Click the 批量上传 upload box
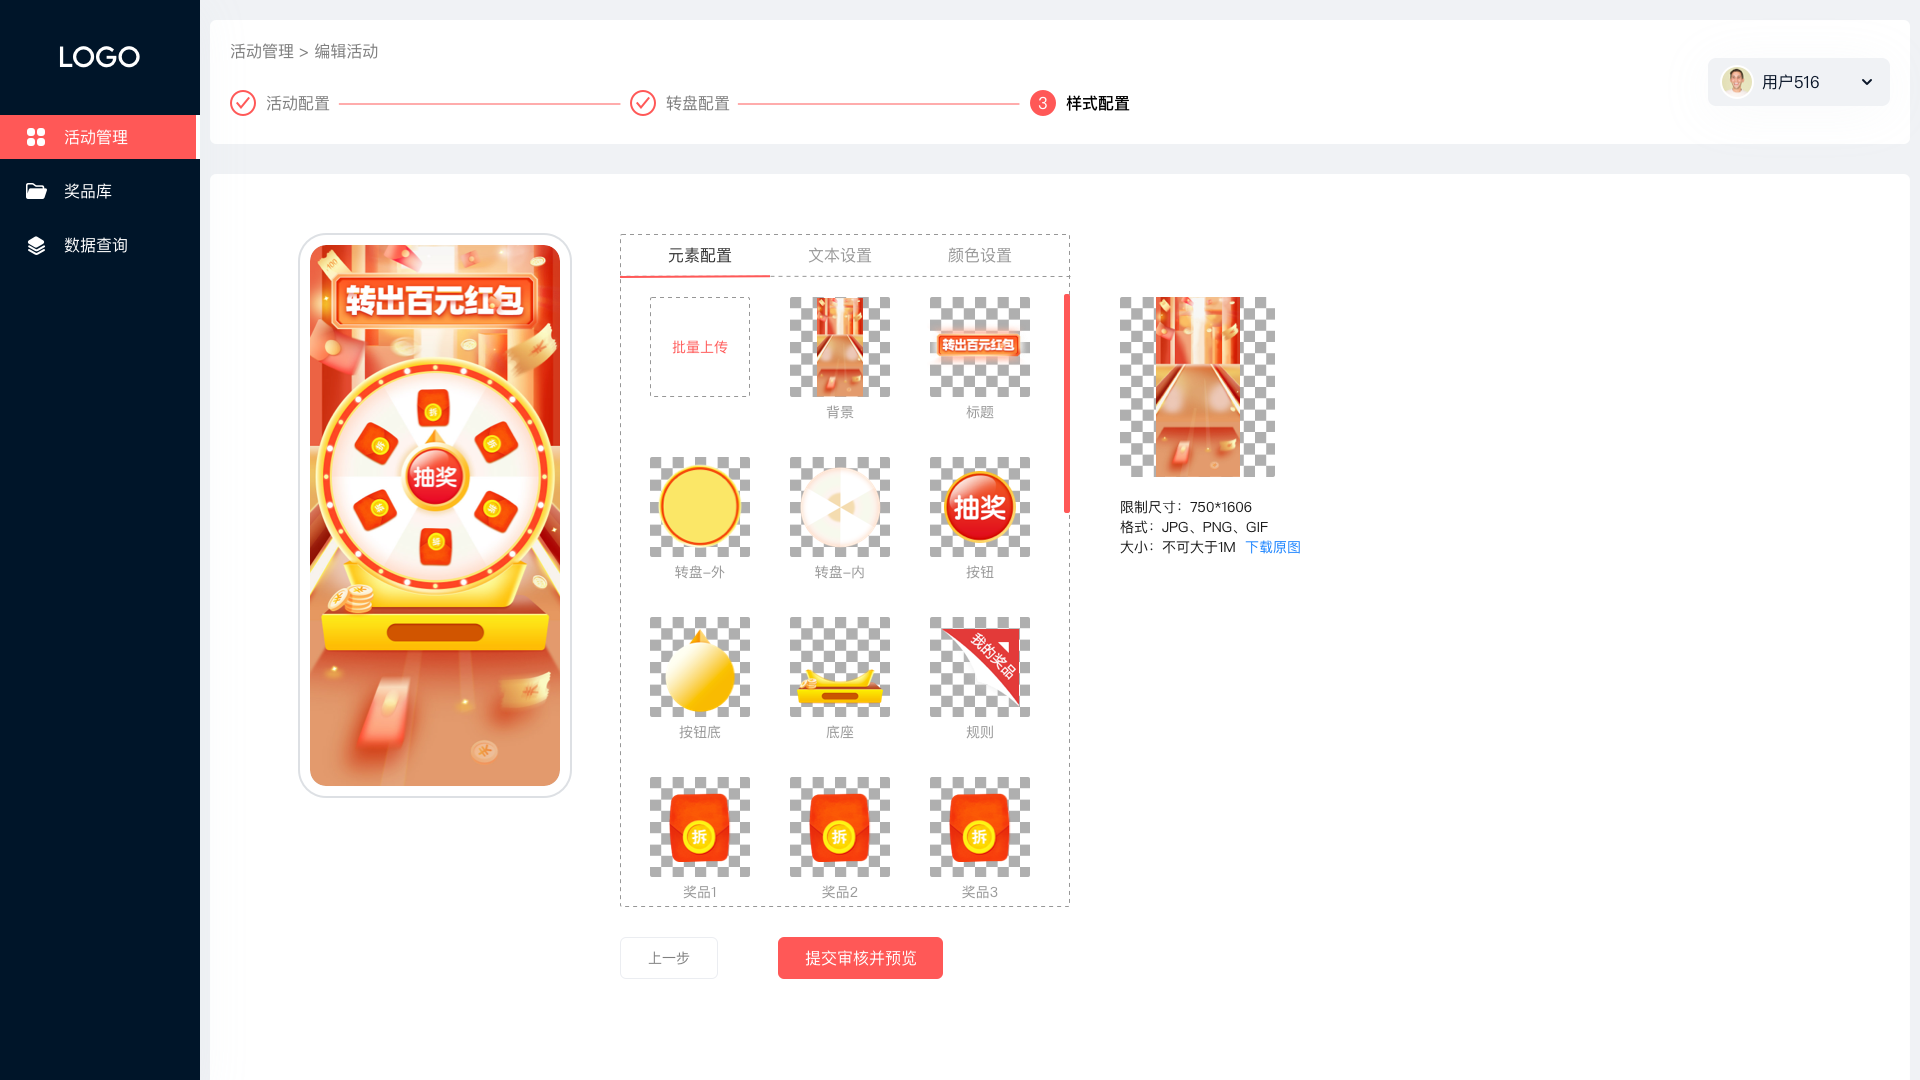1920x1080 pixels. pyautogui.click(x=700, y=347)
